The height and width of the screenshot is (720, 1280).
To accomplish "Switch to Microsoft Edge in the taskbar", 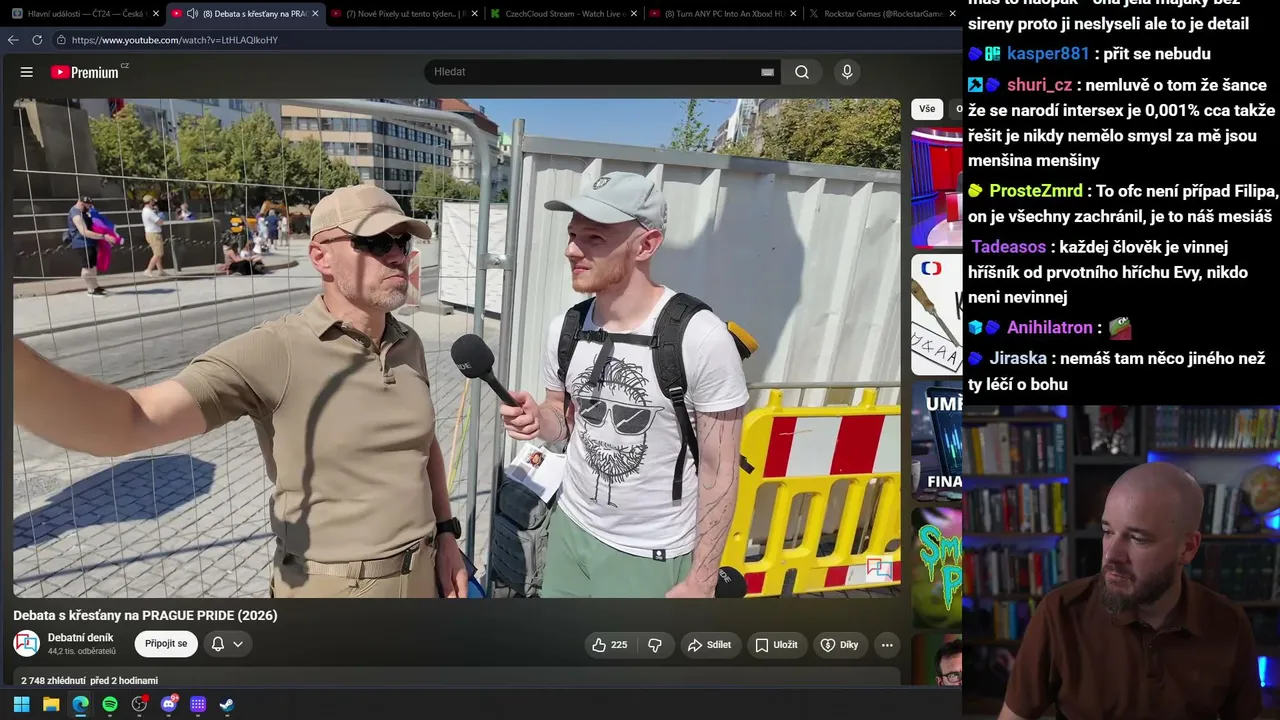I will (80, 704).
